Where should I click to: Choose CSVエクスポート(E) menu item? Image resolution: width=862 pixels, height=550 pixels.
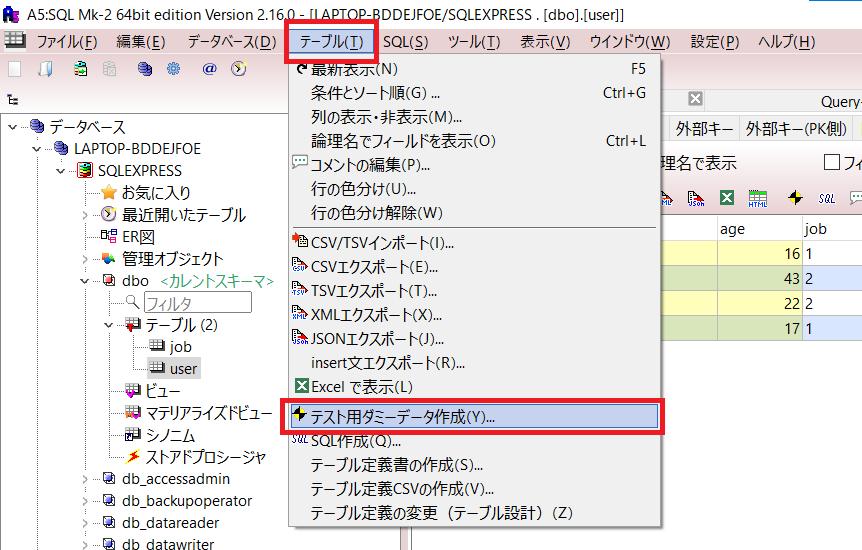coord(474,267)
